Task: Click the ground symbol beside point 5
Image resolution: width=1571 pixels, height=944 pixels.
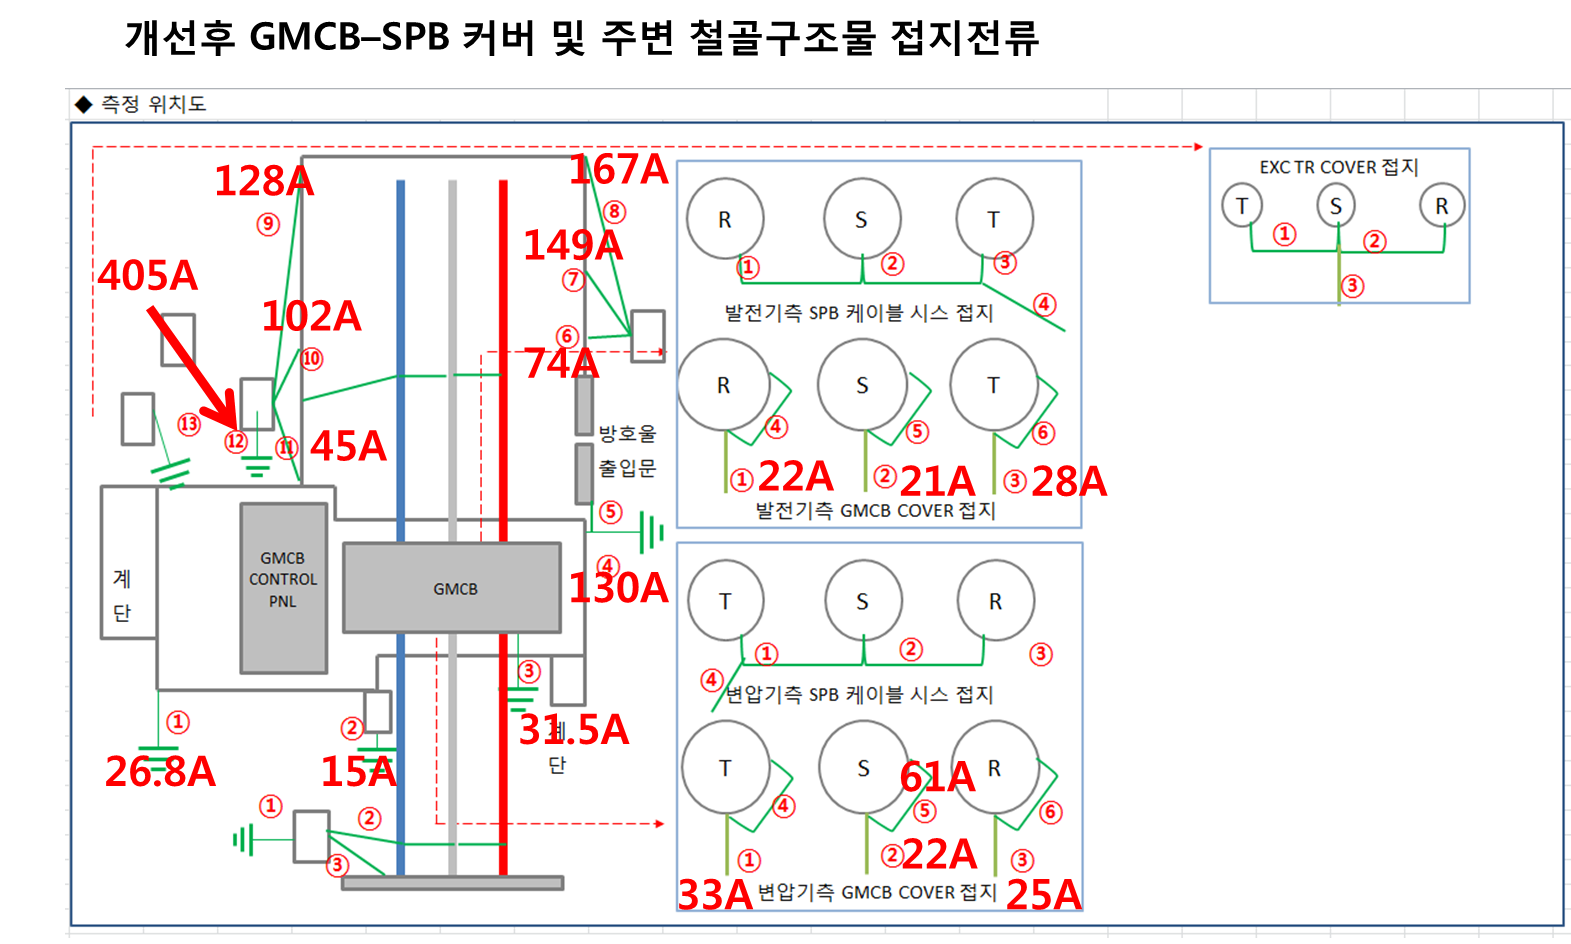Action: pos(651,533)
